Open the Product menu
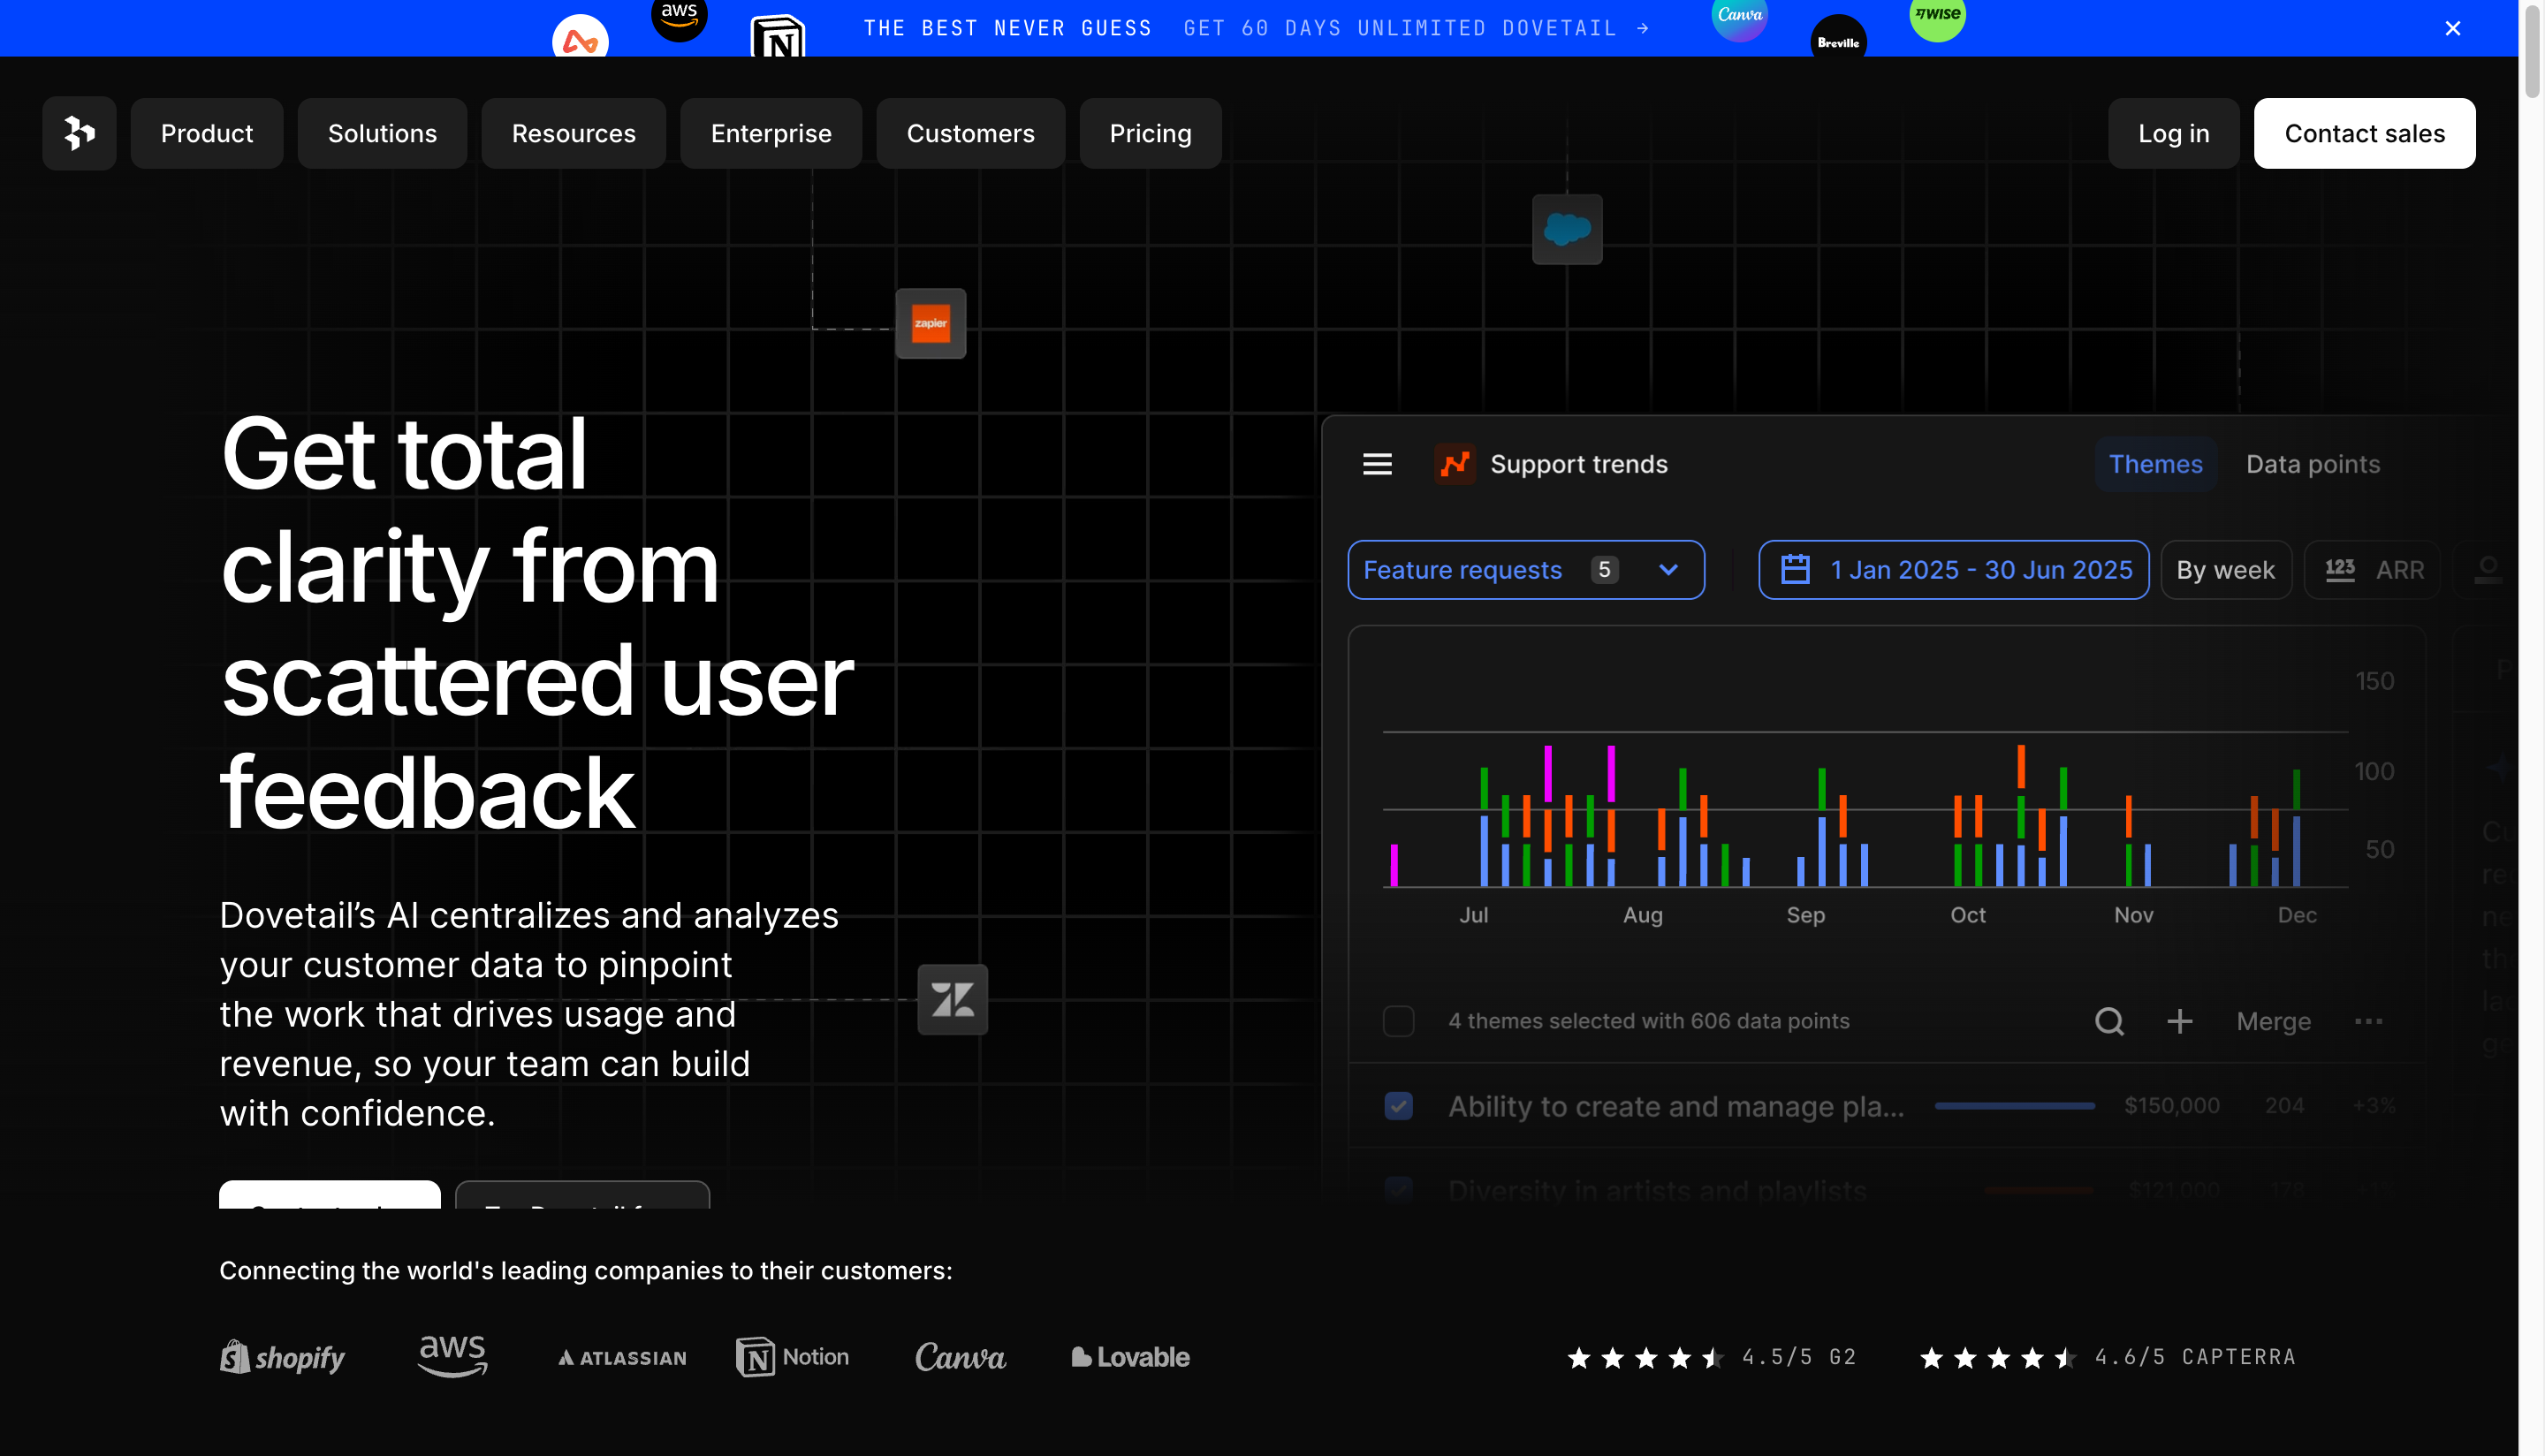Image resolution: width=2545 pixels, height=1456 pixels. click(207, 133)
